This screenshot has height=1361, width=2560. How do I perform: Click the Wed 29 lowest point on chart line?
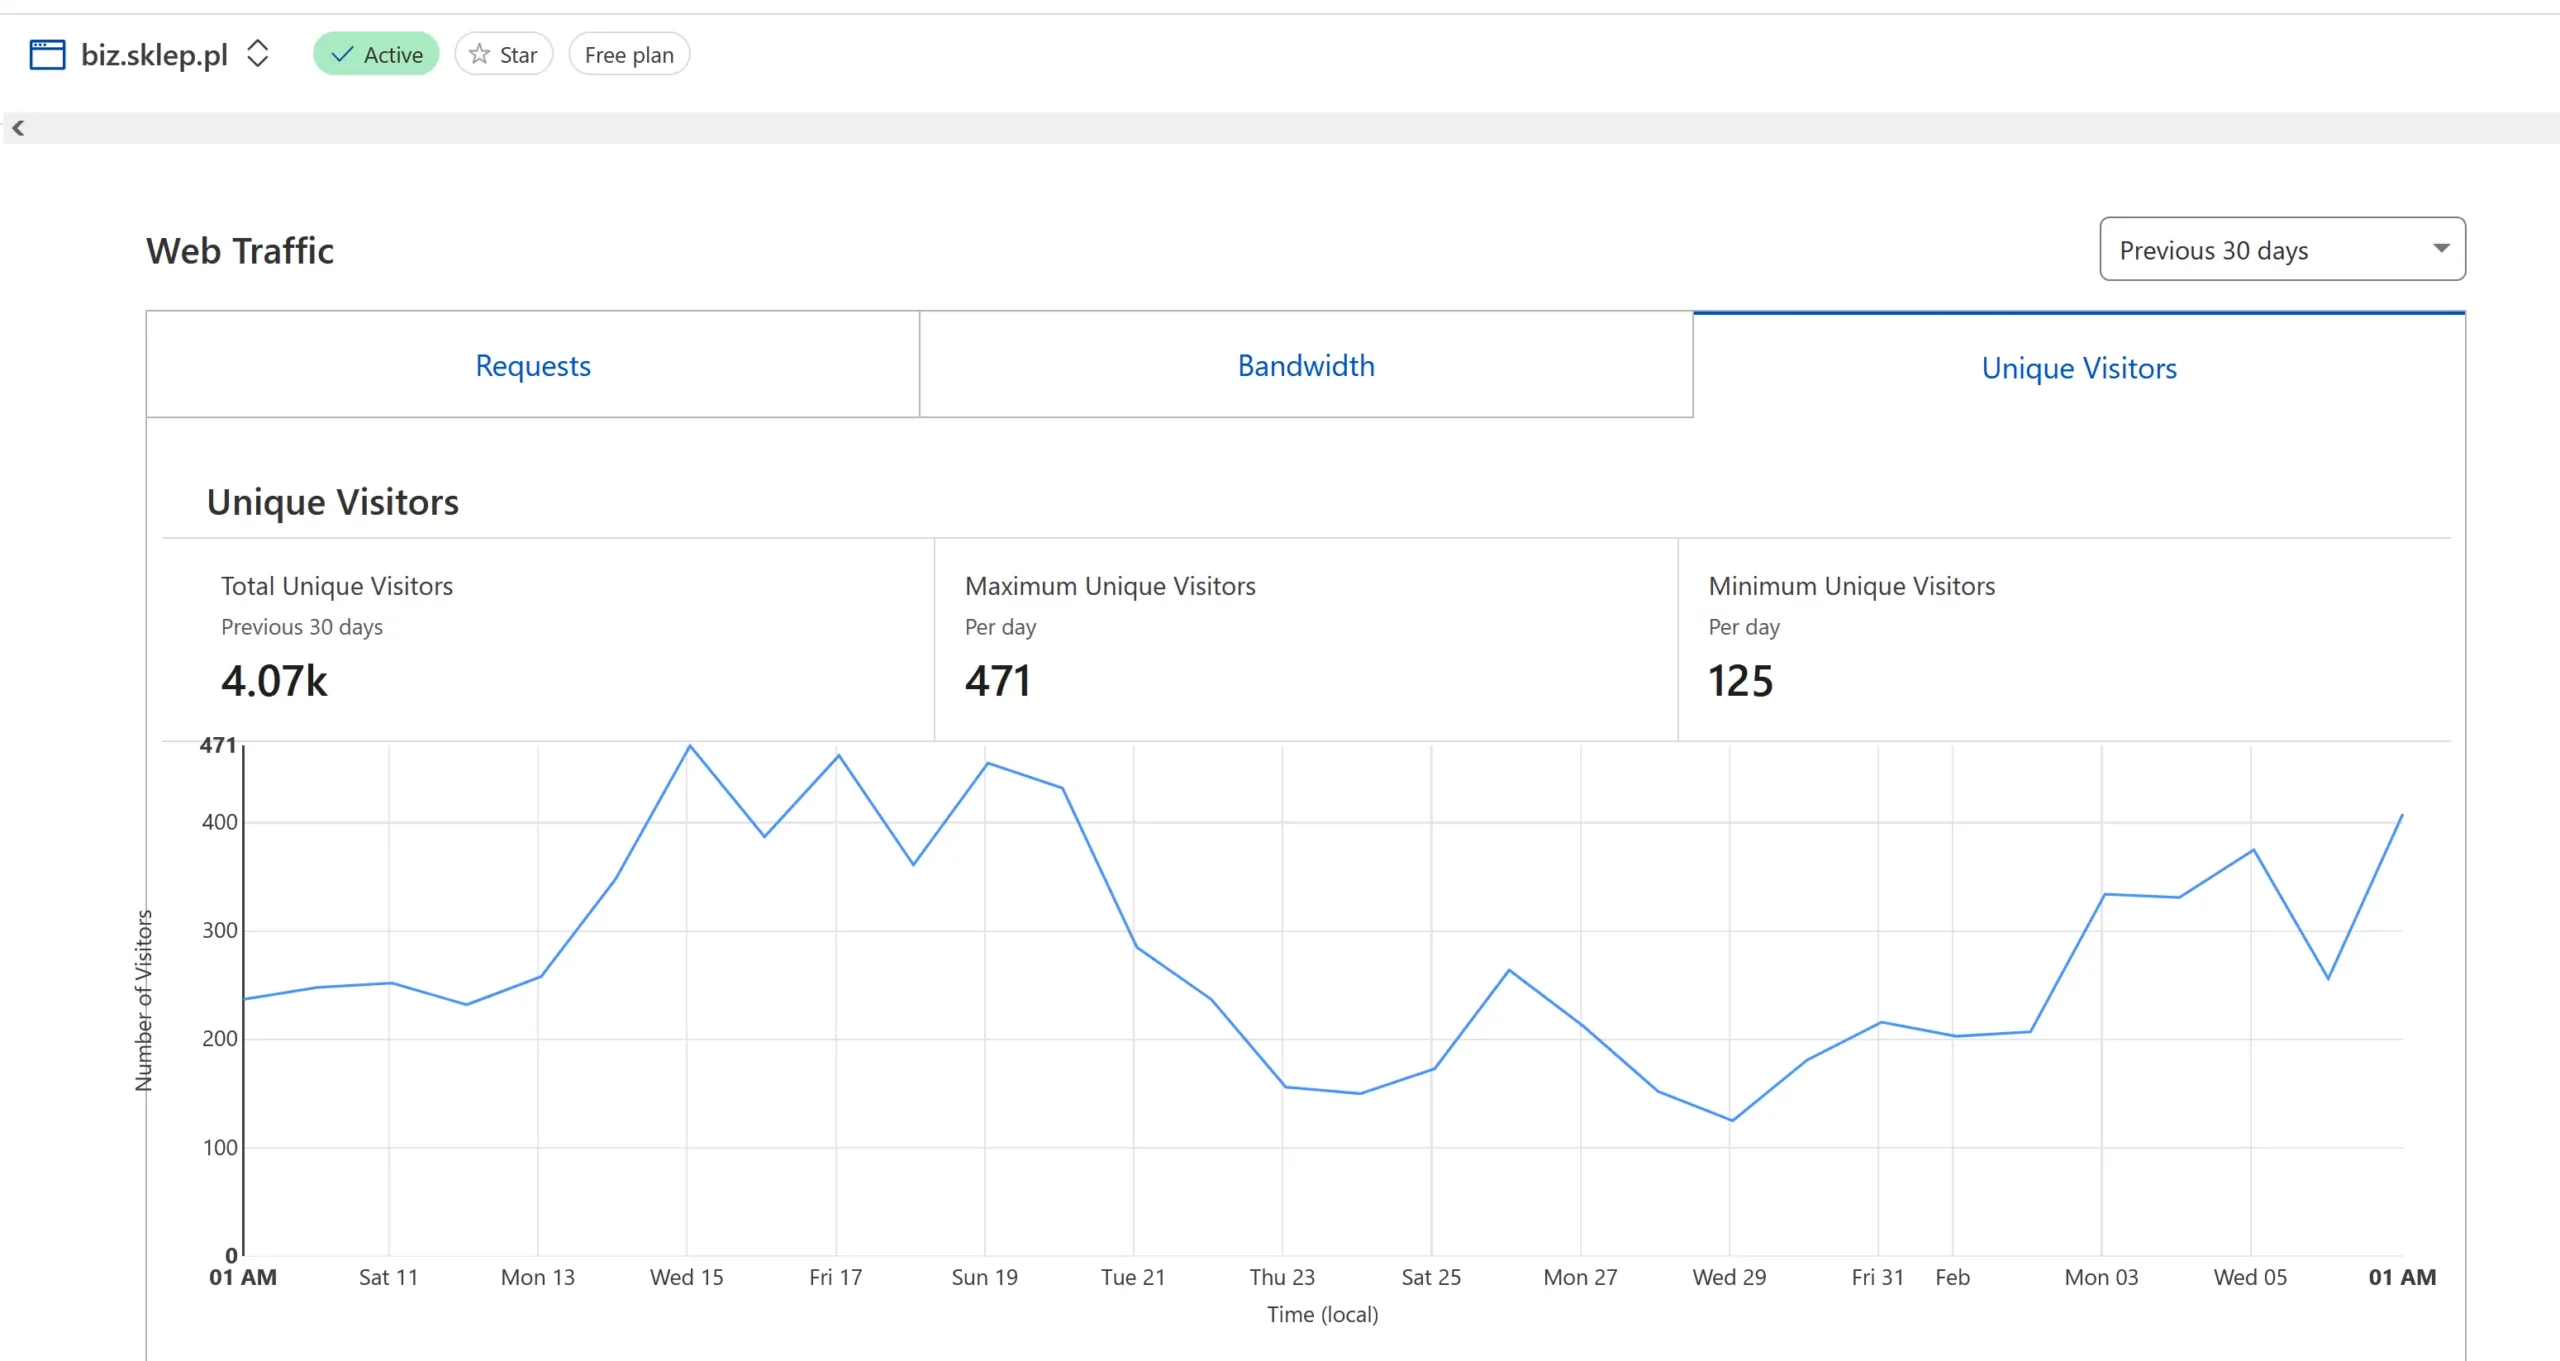1731,1120
